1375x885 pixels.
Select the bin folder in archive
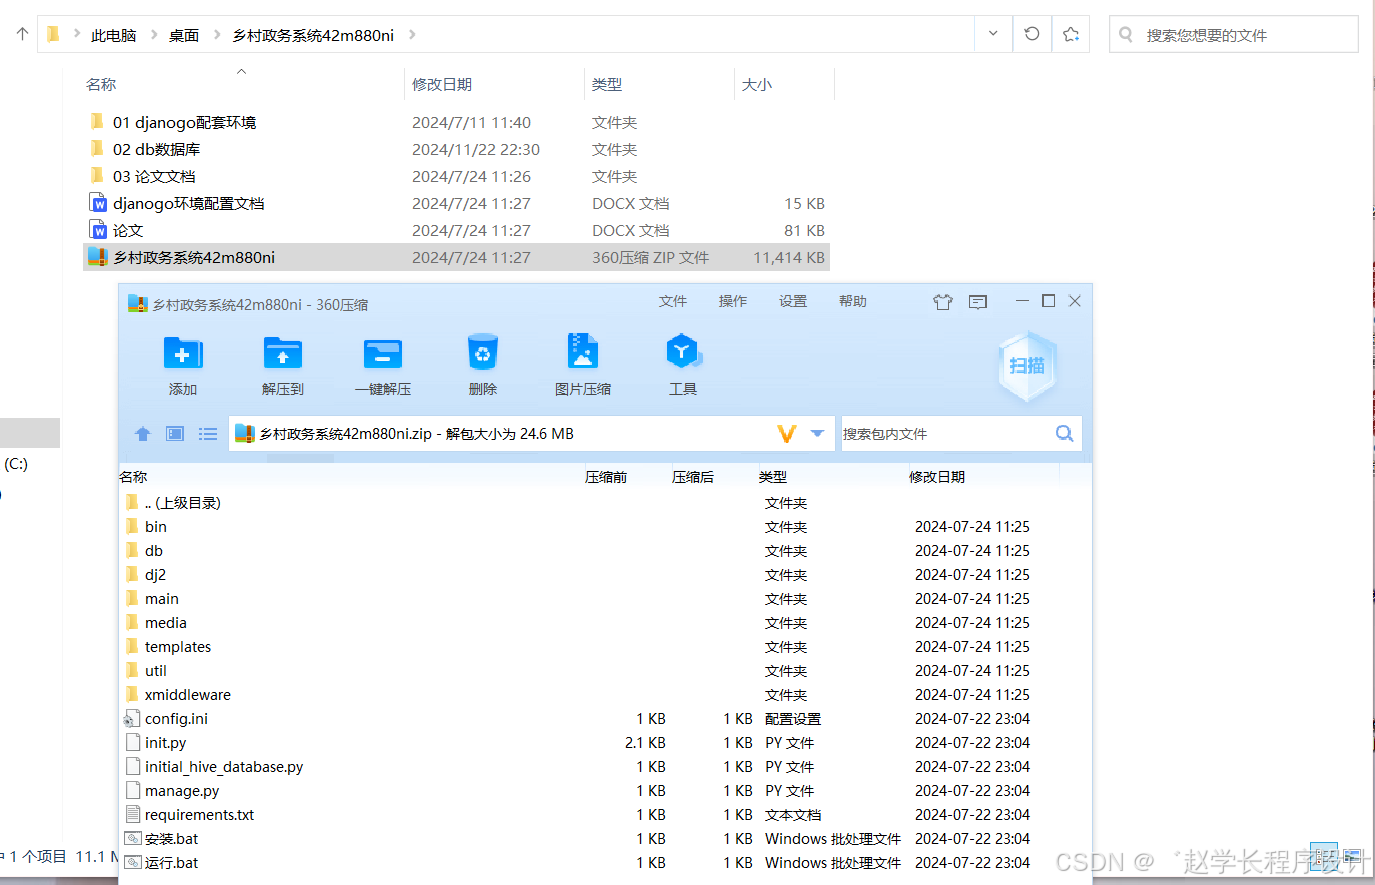156,527
